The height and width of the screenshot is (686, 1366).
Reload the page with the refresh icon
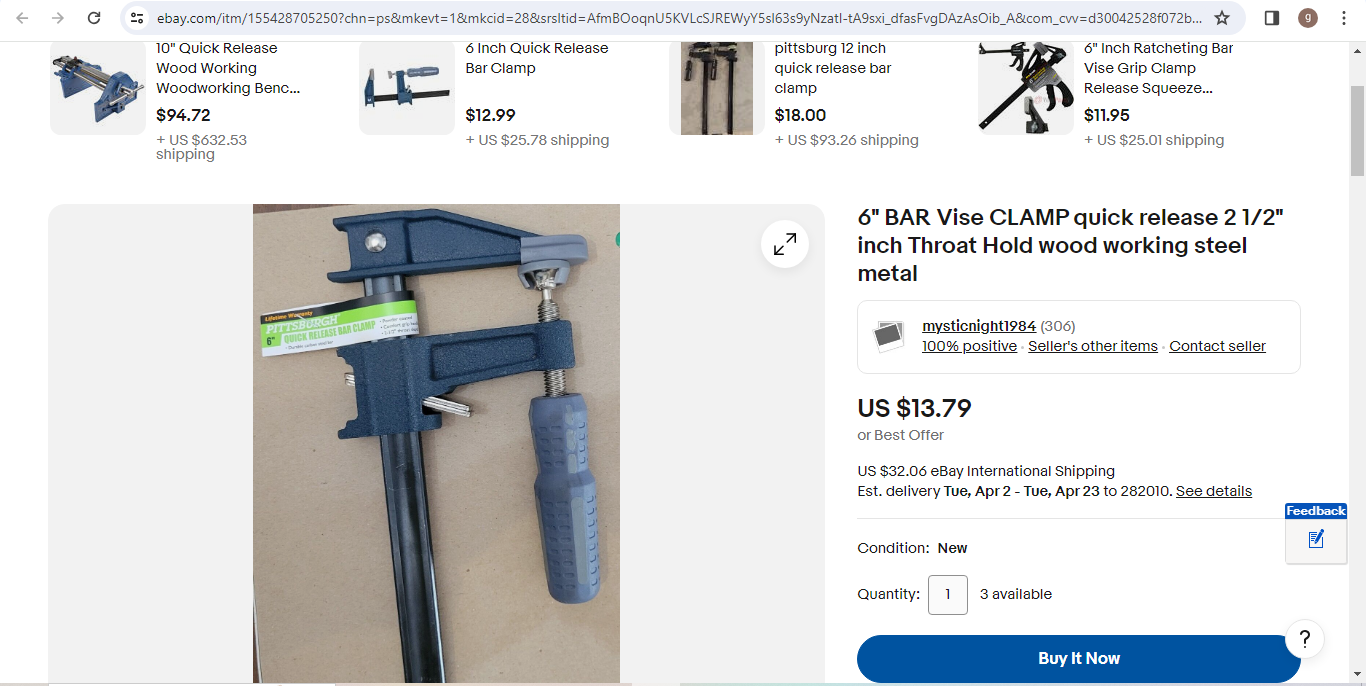coord(94,18)
